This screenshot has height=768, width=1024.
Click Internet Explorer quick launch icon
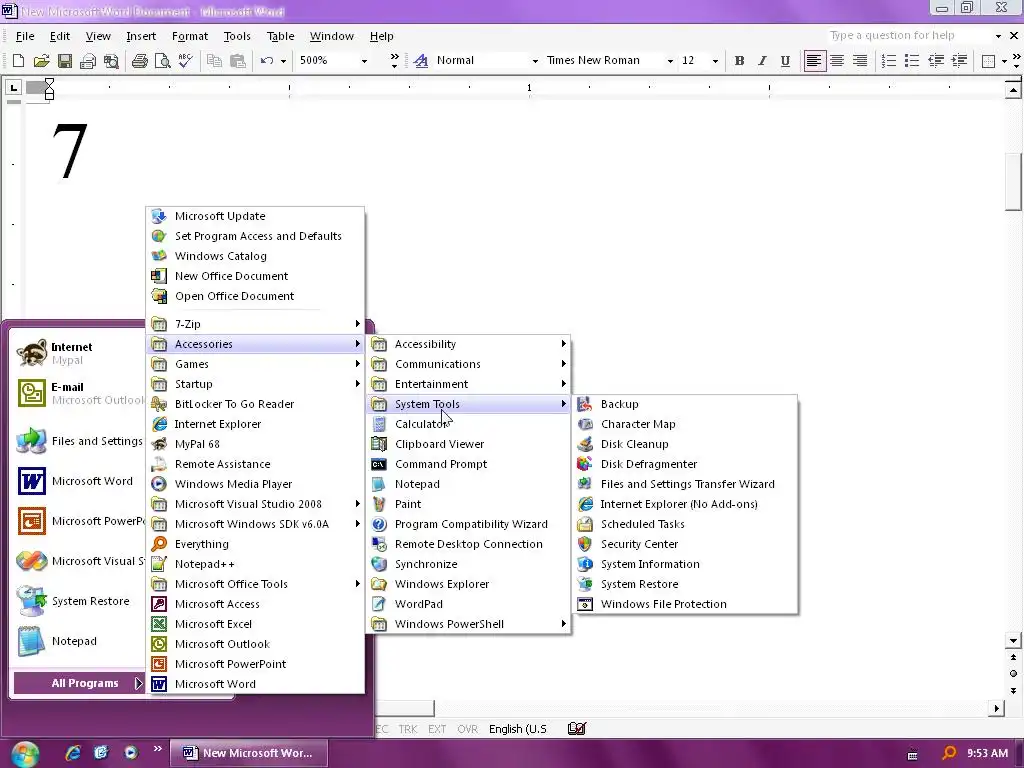pos(72,753)
